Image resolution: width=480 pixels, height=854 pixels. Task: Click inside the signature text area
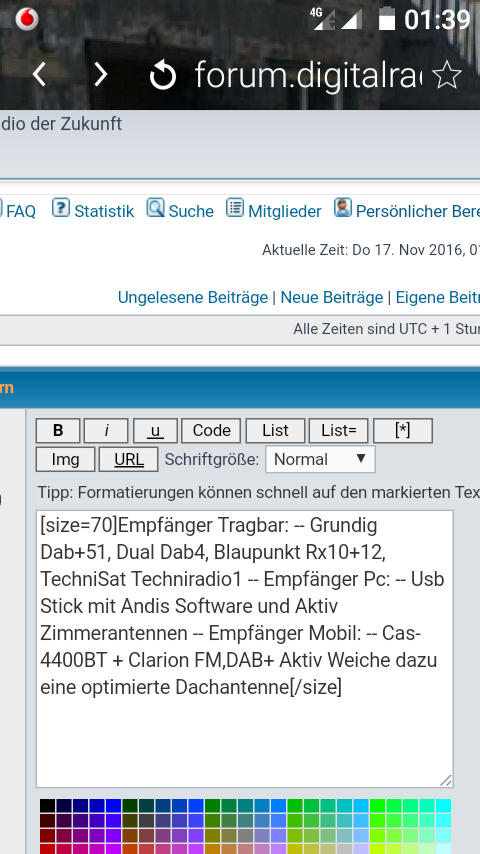(x=245, y=649)
